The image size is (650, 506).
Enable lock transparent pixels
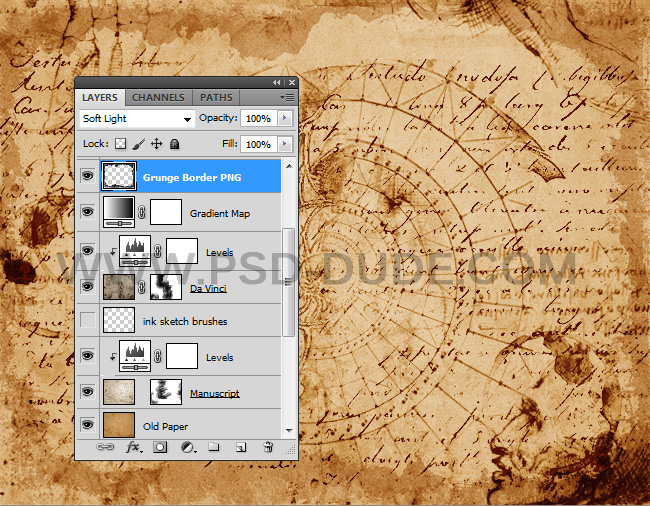[x=120, y=144]
